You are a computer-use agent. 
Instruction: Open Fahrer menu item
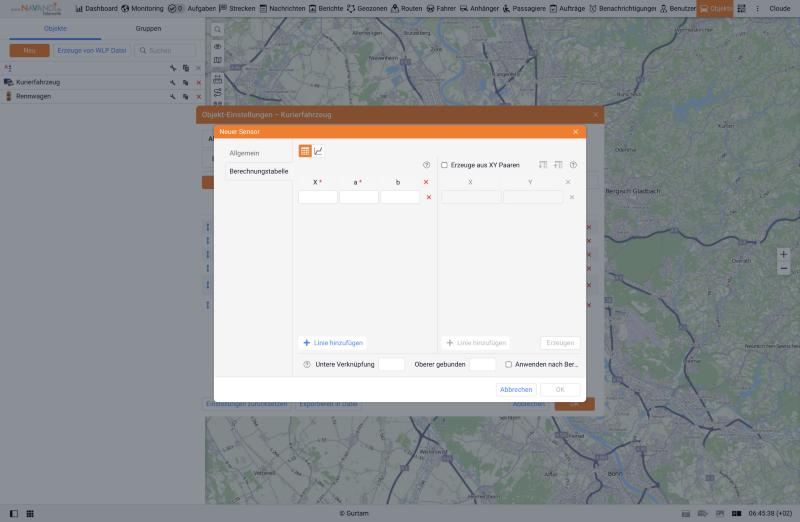[441, 9]
